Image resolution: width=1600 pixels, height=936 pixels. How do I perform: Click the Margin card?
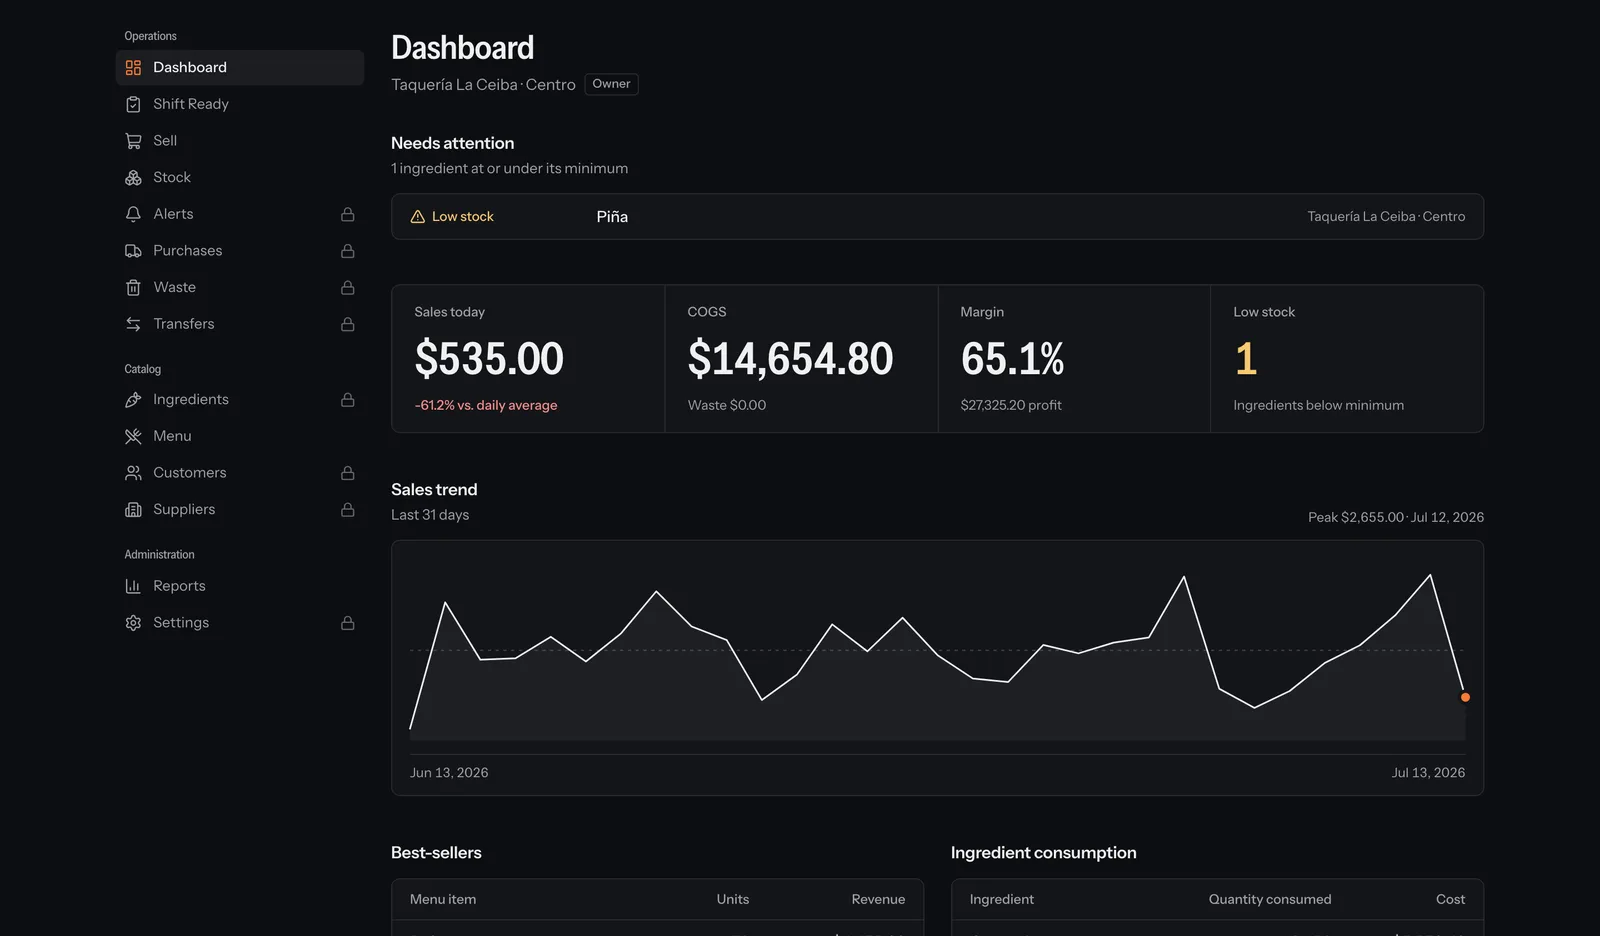[x=1074, y=359]
